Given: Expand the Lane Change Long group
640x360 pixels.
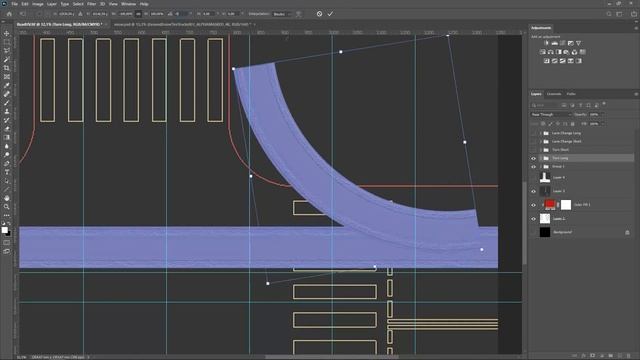Looking at the screenshot, I should (x=541, y=133).
